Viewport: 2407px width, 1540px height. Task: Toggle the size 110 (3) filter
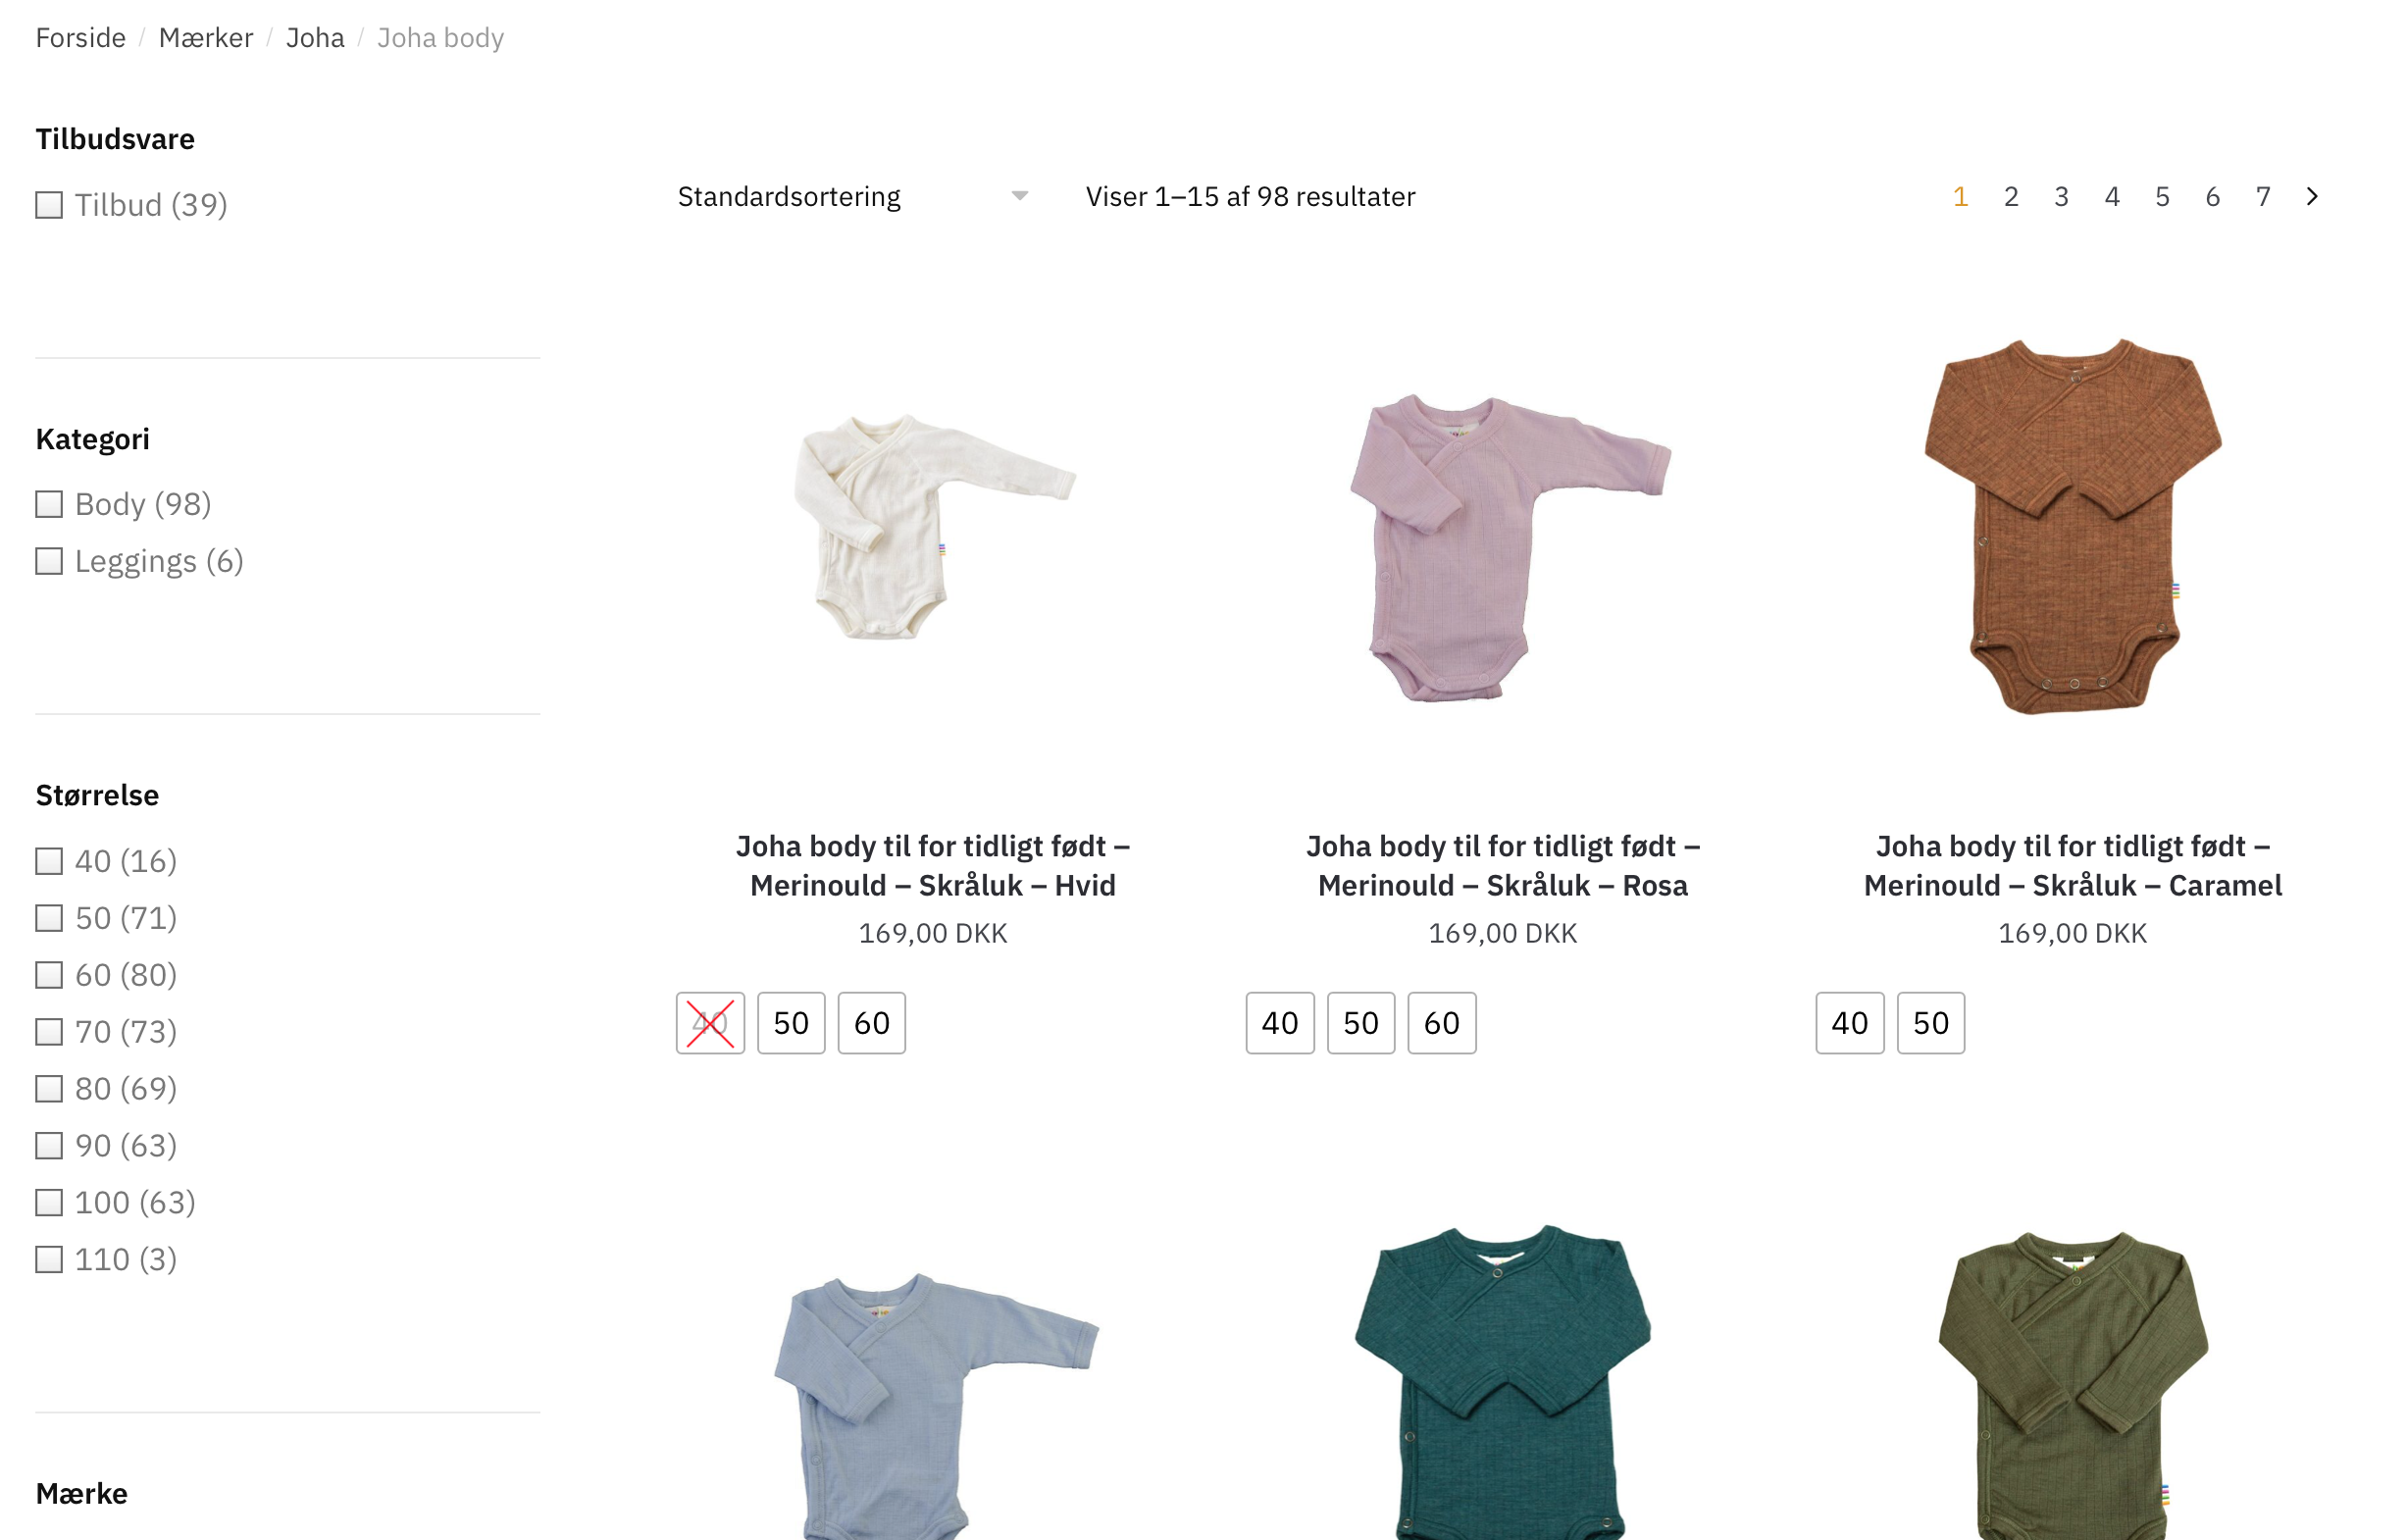pos(49,1259)
